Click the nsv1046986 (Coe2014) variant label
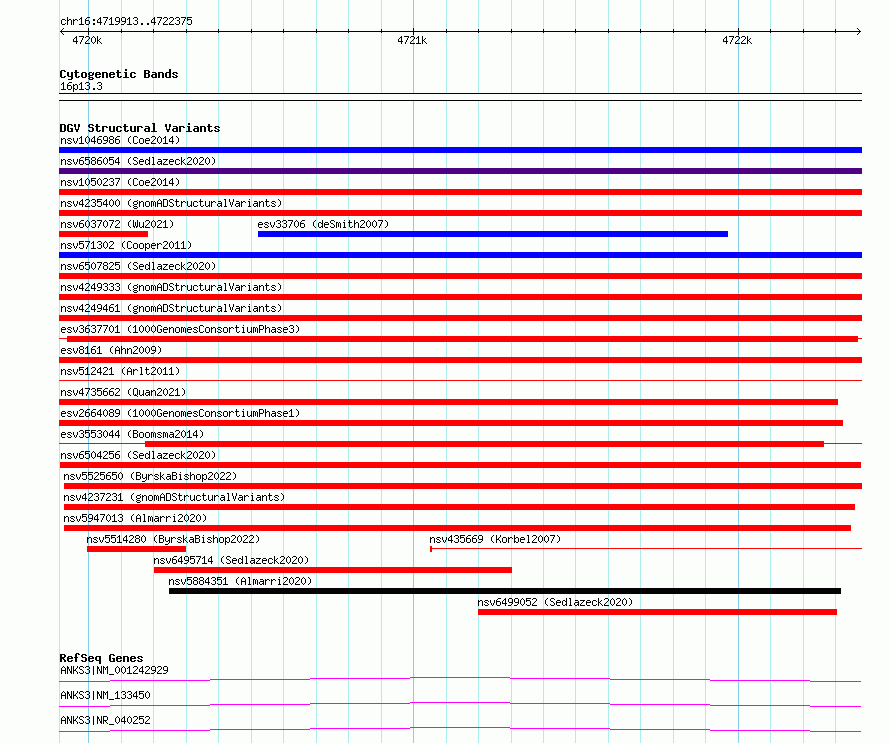 (120, 140)
